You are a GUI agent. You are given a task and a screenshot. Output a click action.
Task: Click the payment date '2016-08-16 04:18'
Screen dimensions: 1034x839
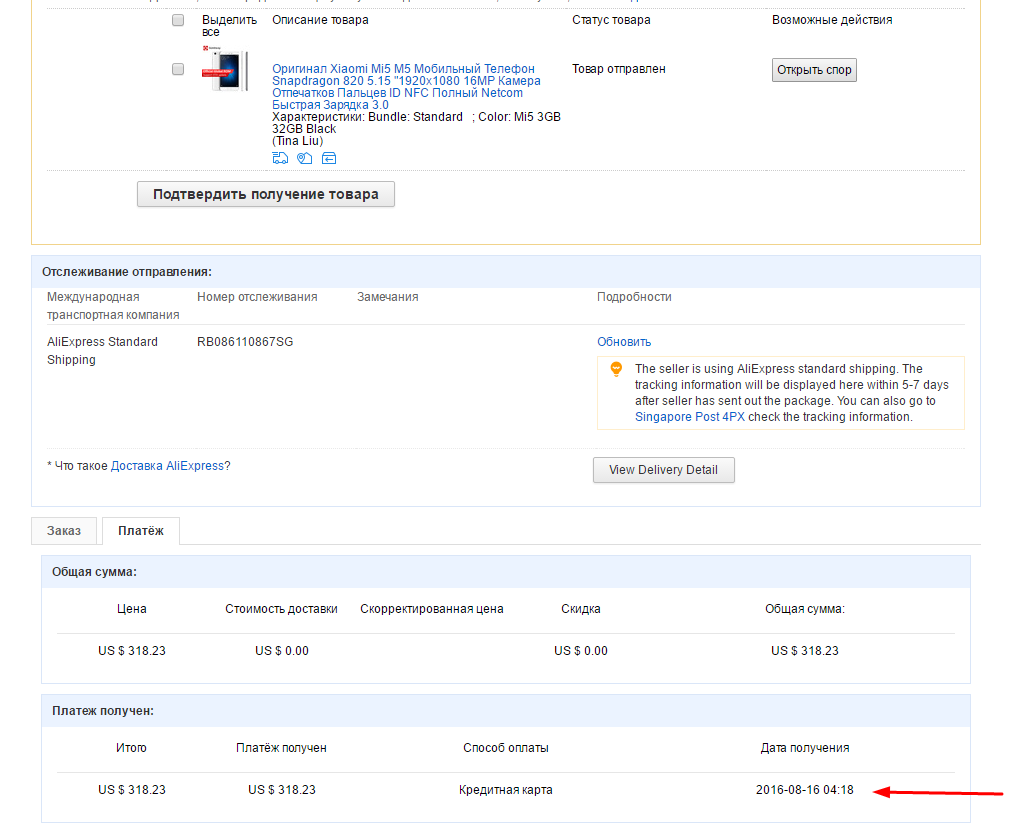805,790
